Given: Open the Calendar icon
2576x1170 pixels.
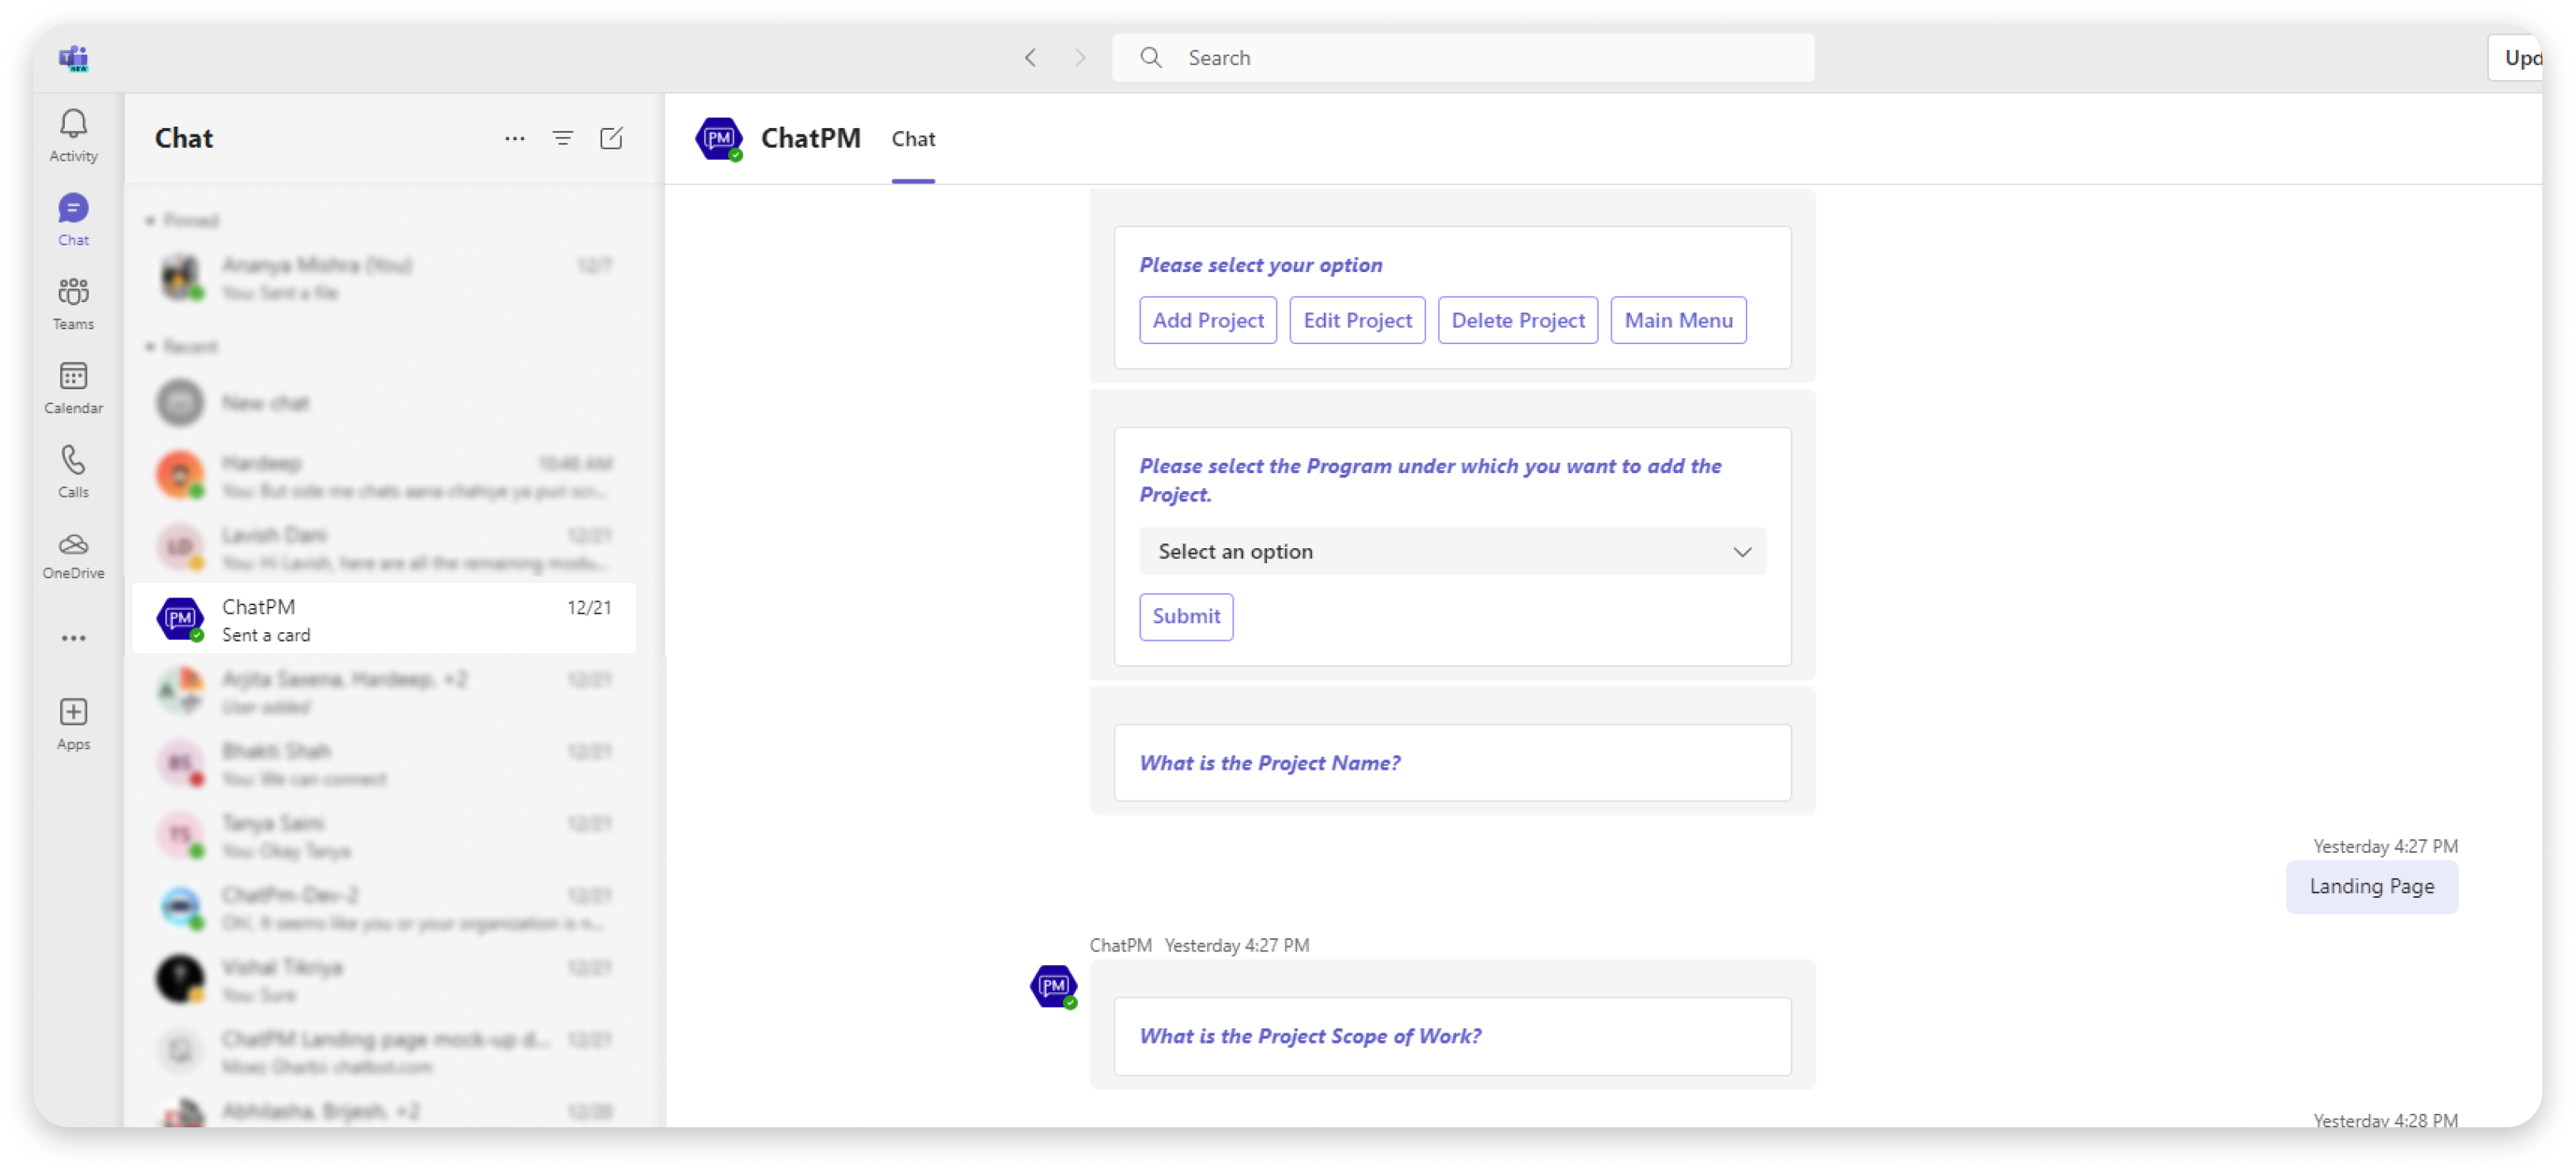Looking at the screenshot, I should 73,387.
